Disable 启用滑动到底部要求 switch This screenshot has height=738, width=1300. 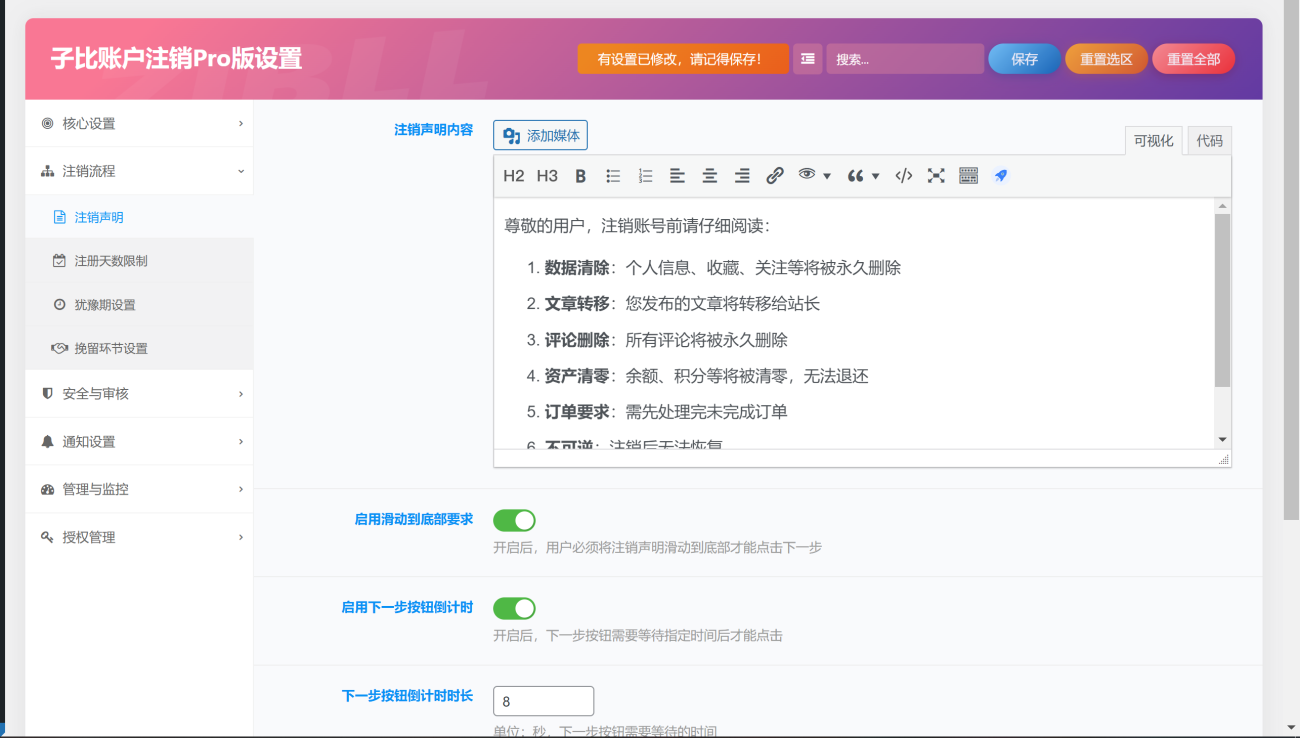tap(514, 520)
